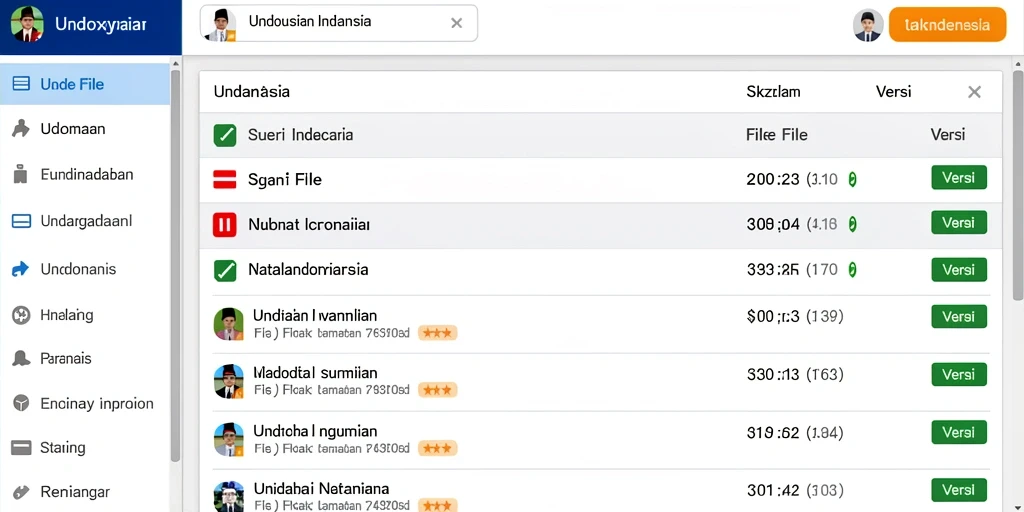The height and width of the screenshot is (512, 1024).
Task: Click the Undoxyiaiar logo avatar
Action: 27,25
